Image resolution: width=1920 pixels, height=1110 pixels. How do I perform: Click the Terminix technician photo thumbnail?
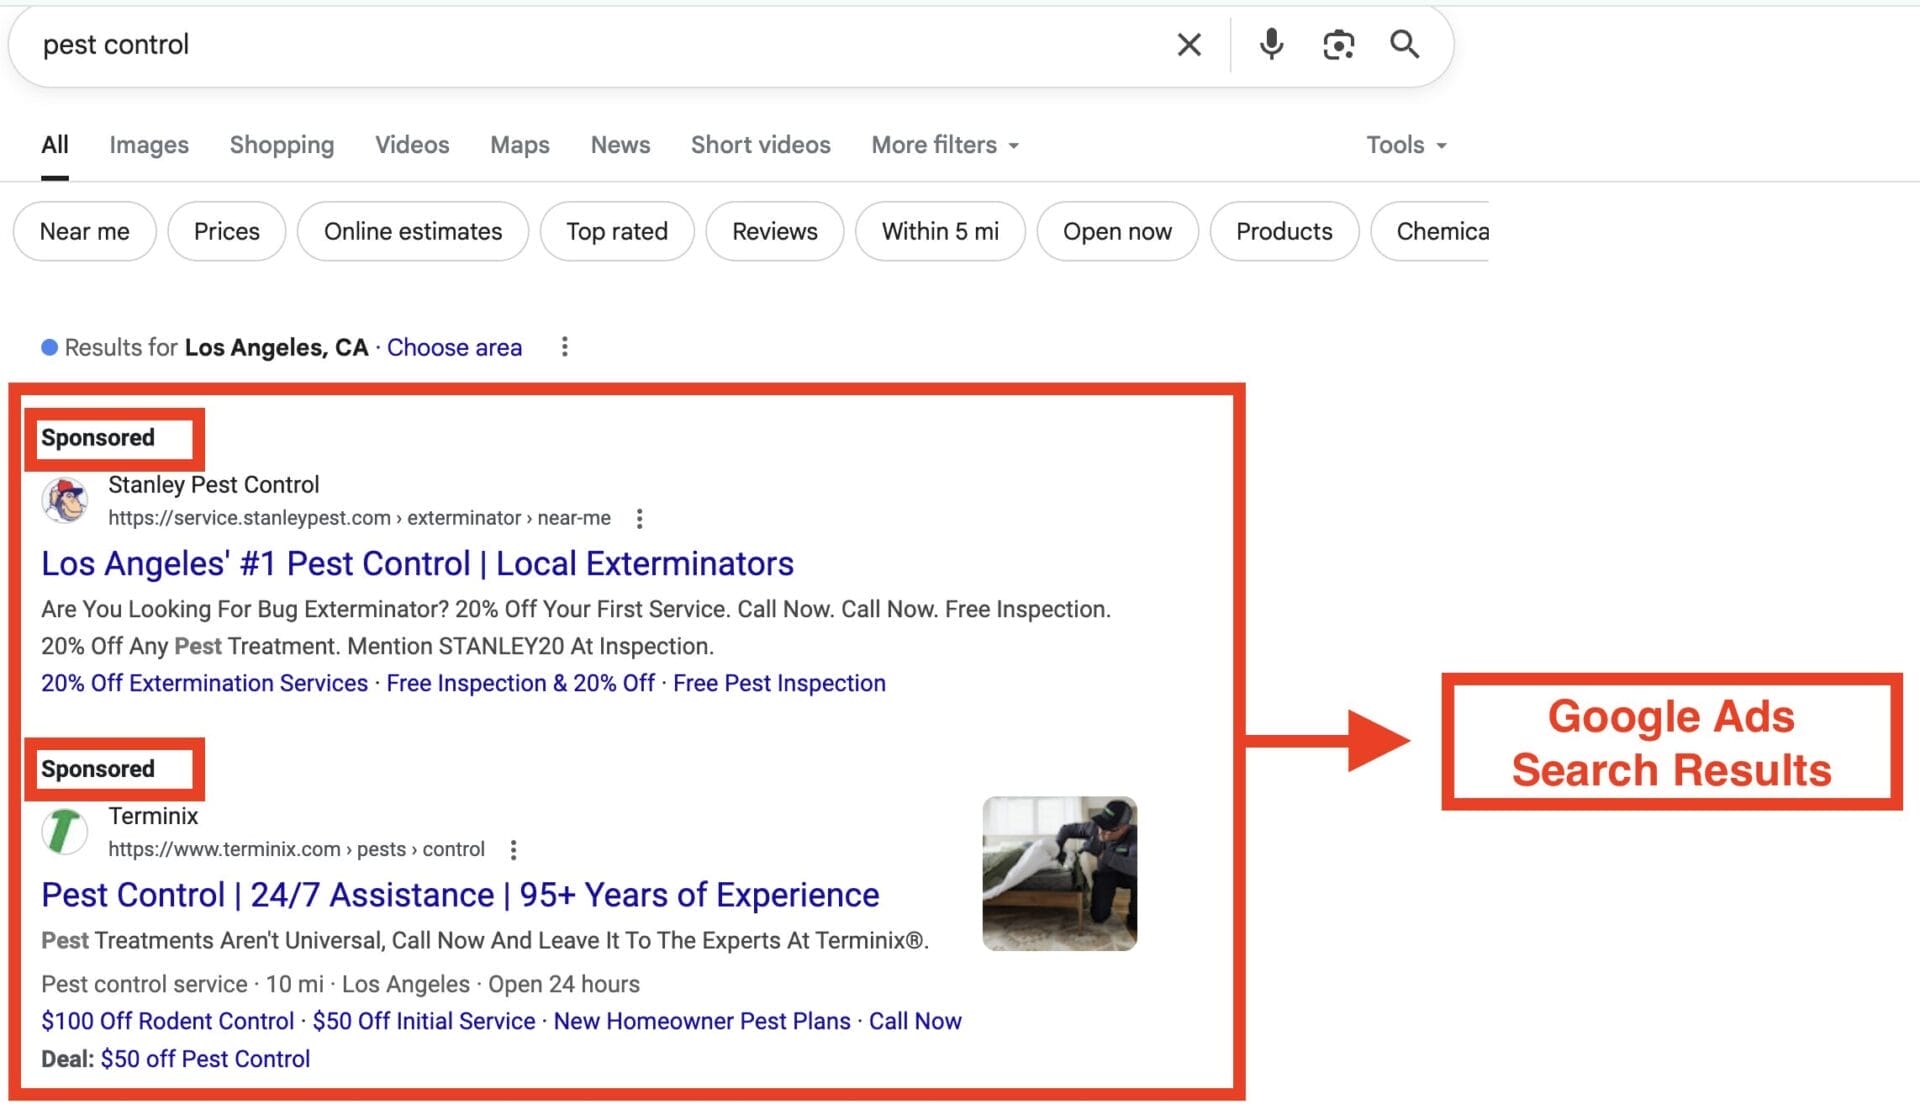pos(1059,873)
